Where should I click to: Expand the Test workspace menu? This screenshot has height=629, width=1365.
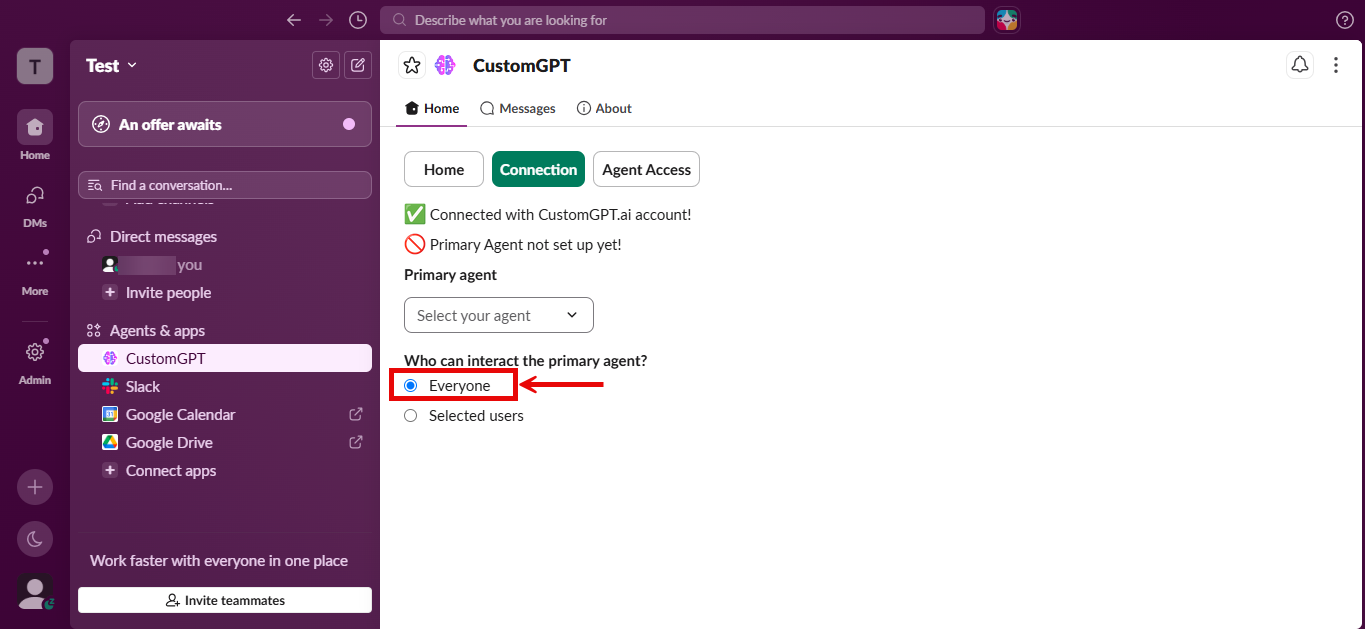(x=112, y=65)
